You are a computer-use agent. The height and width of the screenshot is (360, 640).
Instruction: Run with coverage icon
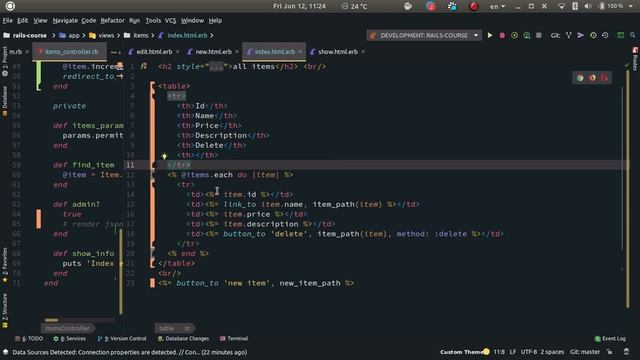514,36
